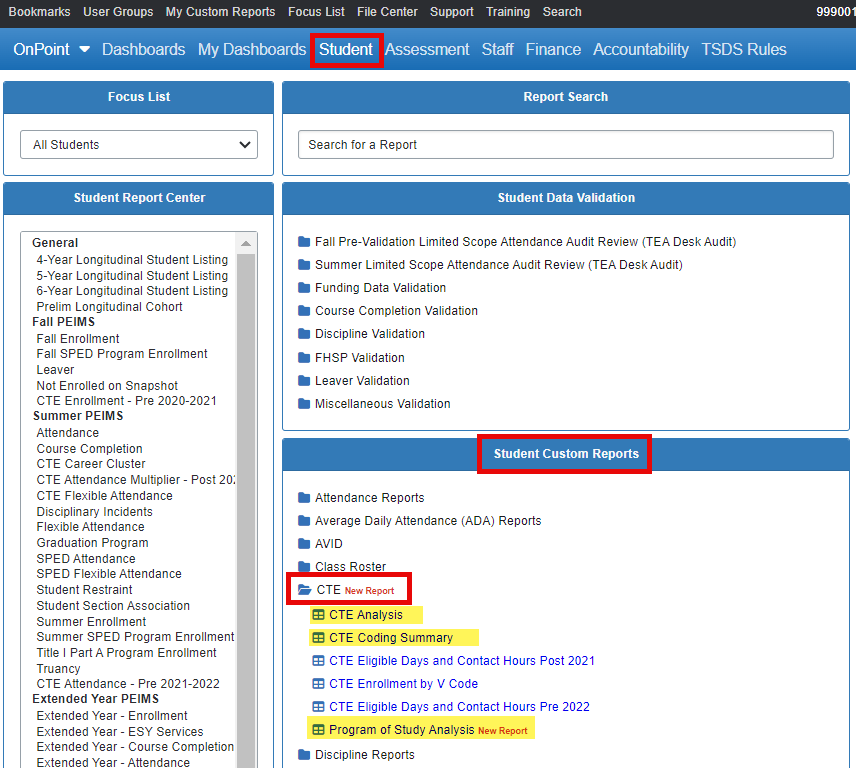Open the Truancy report link
856x768 pixels.
pos(58,668)
